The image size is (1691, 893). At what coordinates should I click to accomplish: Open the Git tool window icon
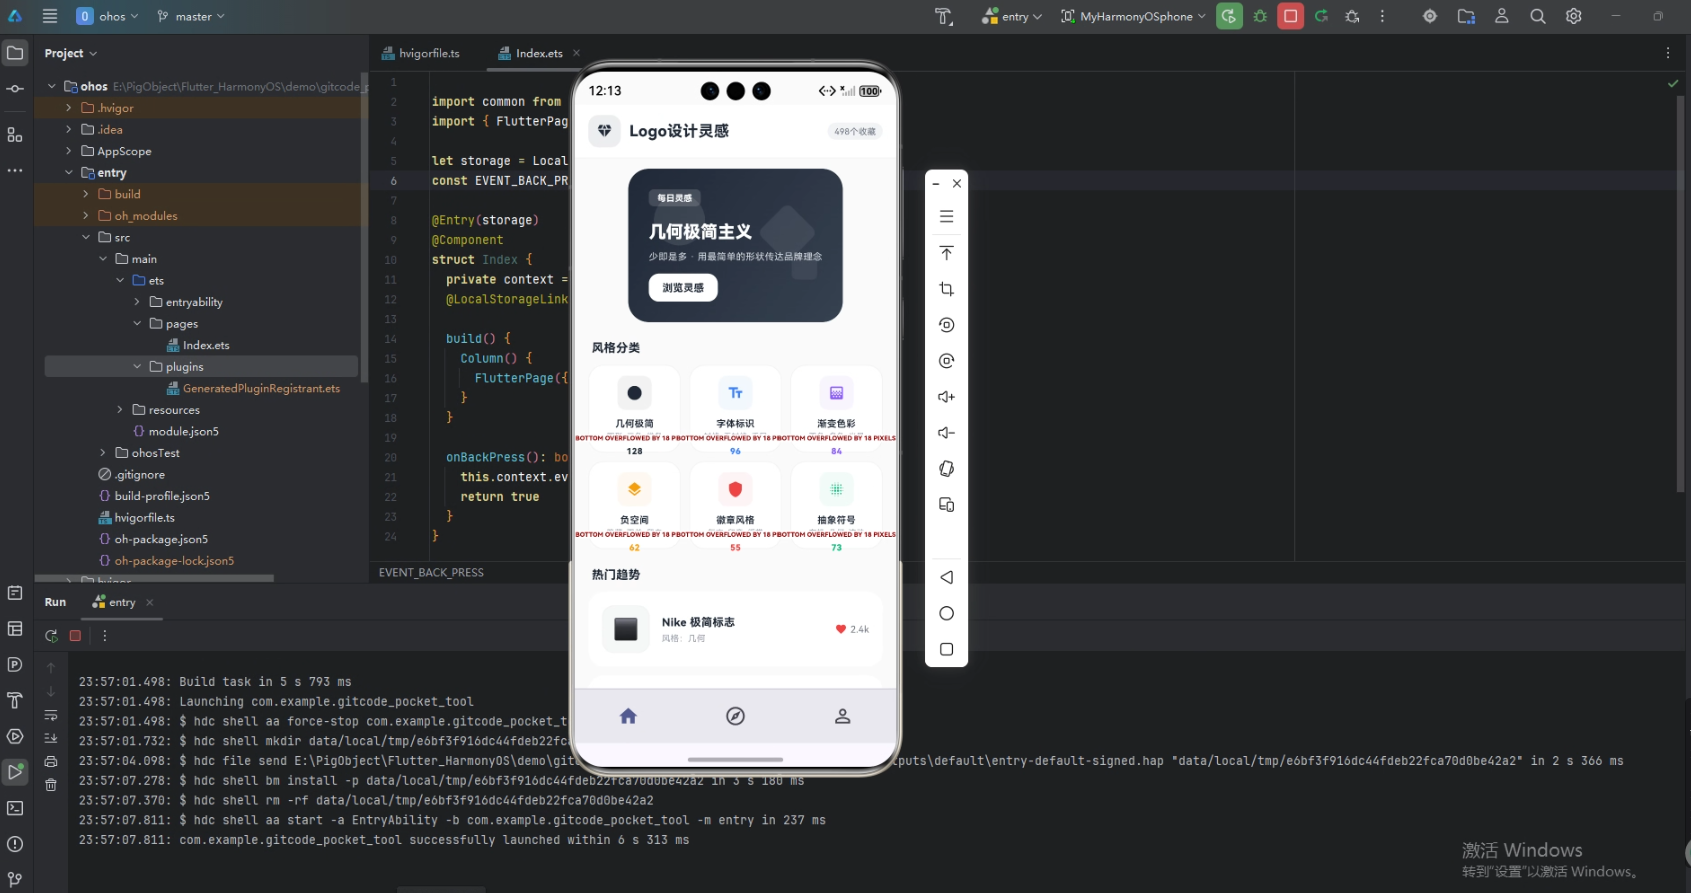tap(15, 880)
